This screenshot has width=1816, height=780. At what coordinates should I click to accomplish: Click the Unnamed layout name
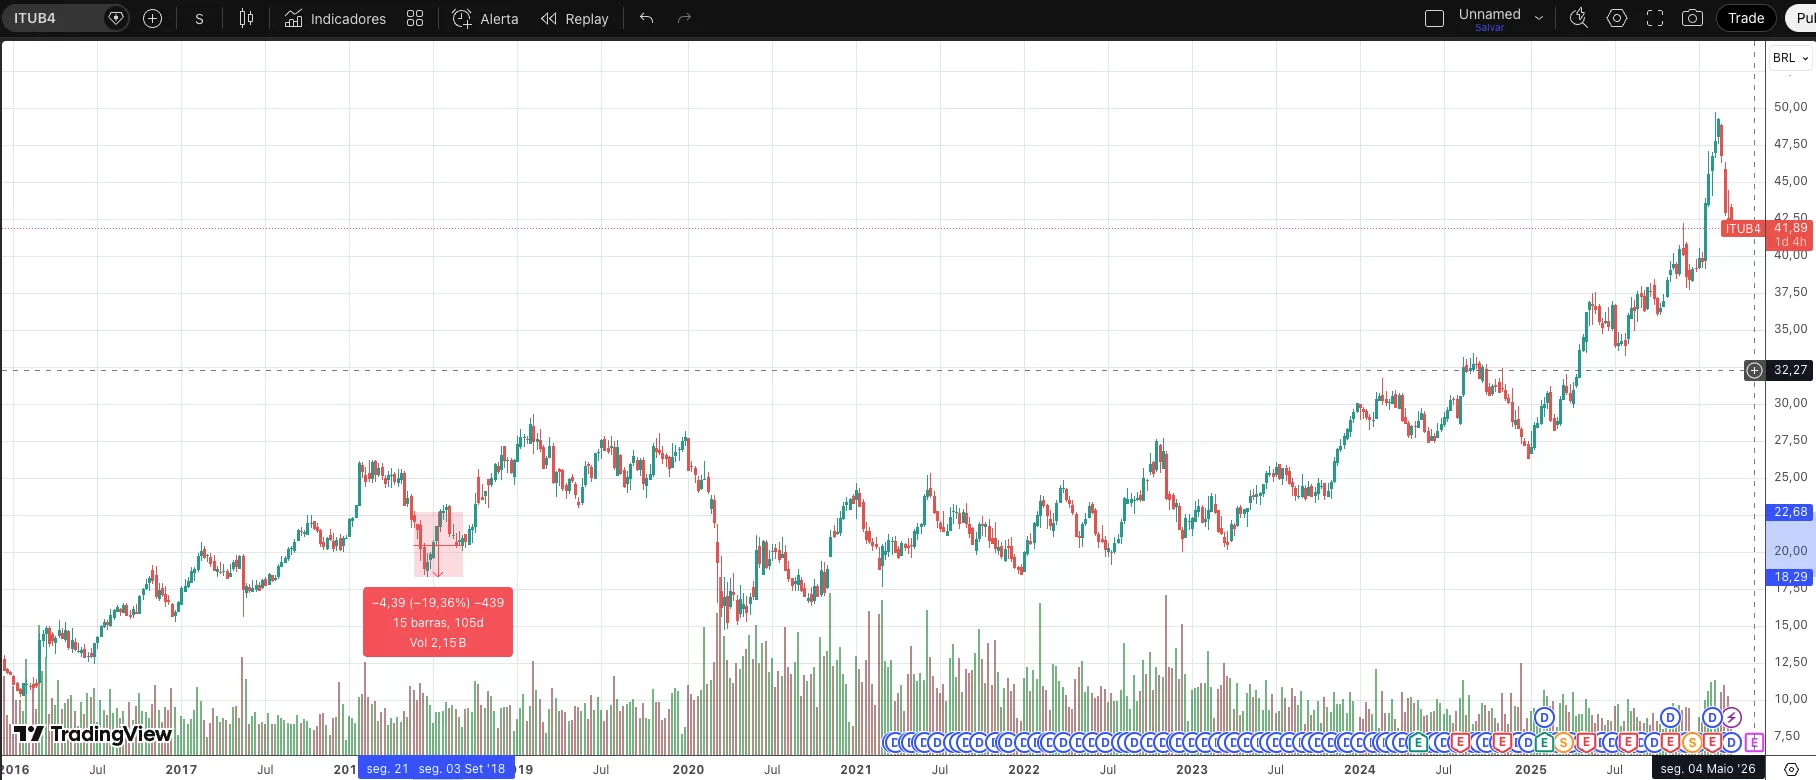(1489, 14)
